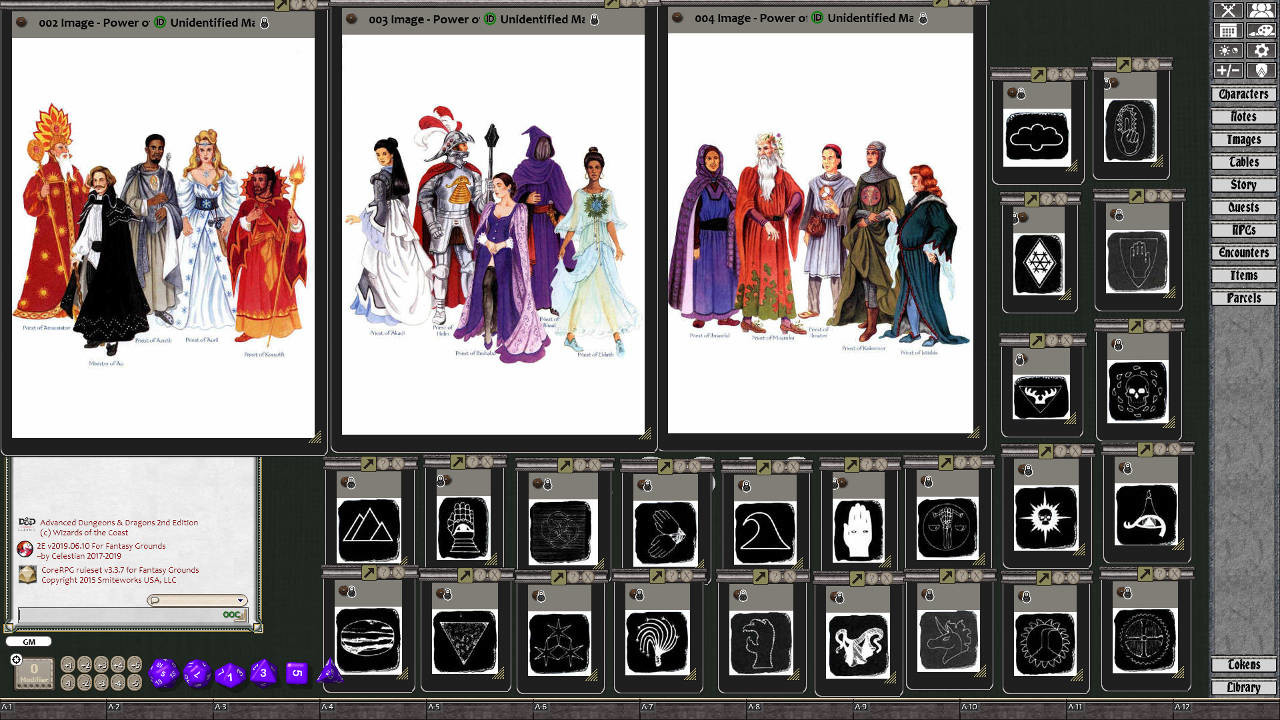Click the lighting effects sun icon
This screenshot has height=720, width=1280.
click(1228, 48)
